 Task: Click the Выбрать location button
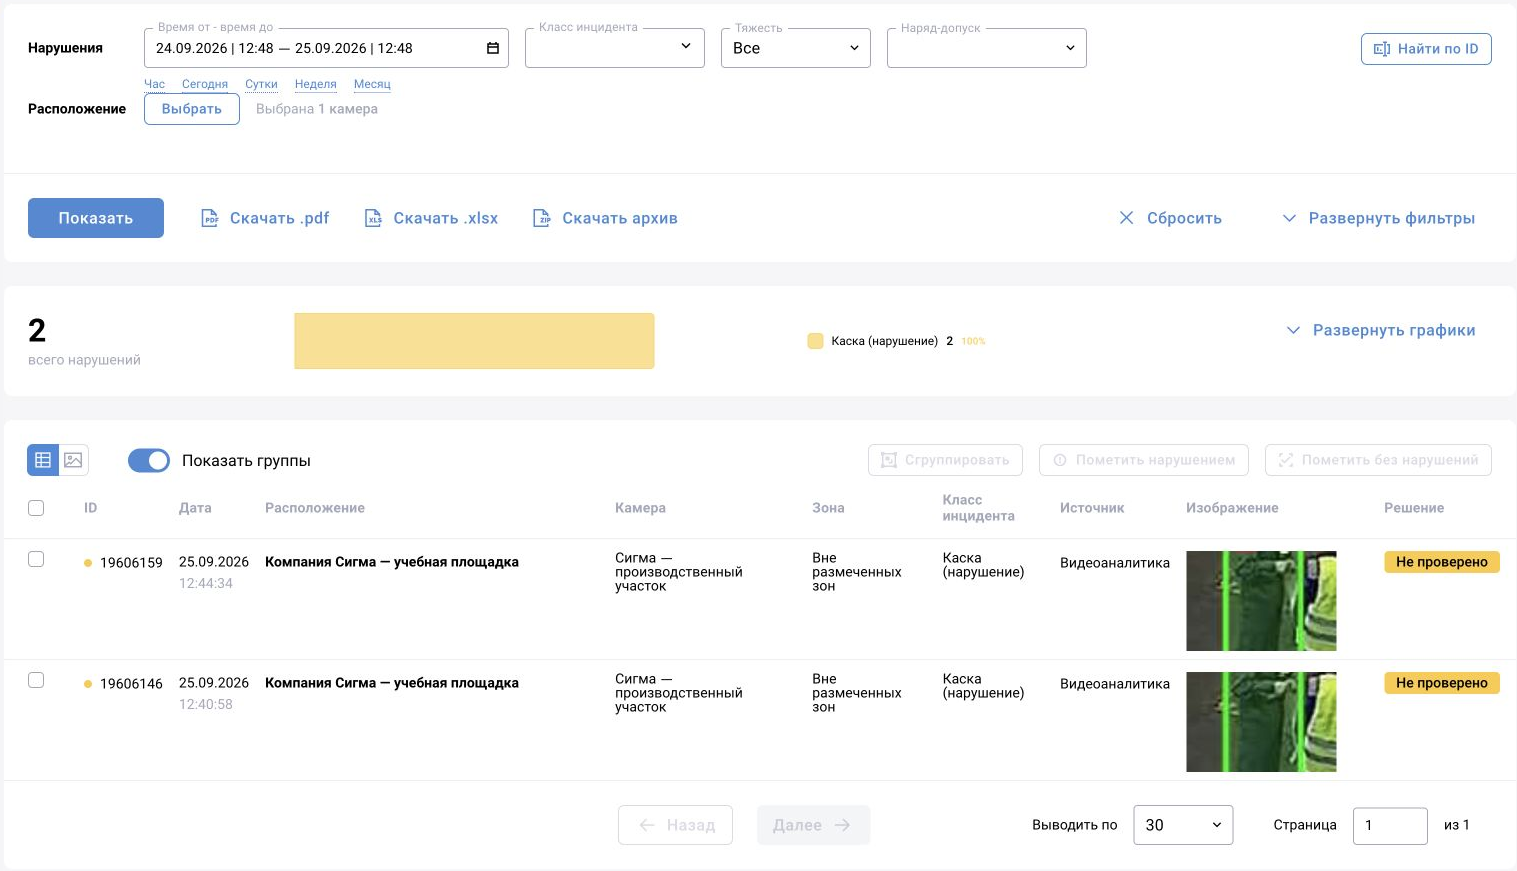pyautogui.click(x=192, y=109)
